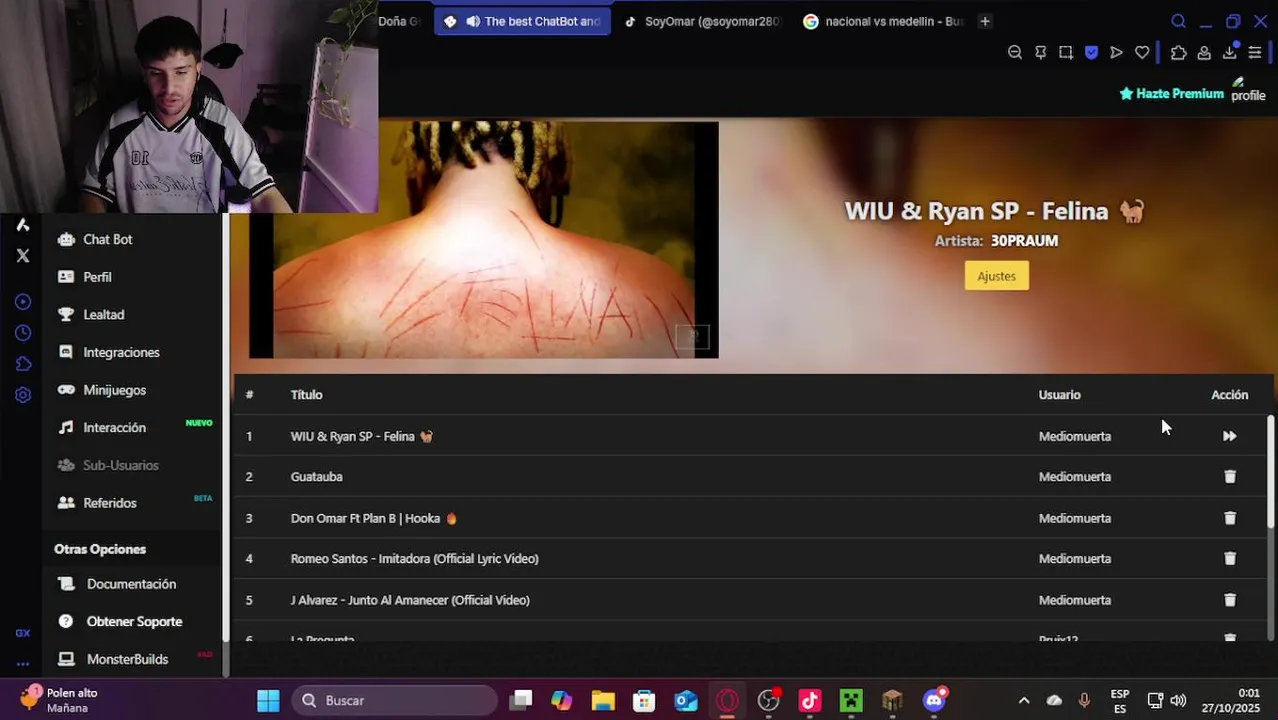Viewport: 1278px width, 720px height.
Task: Open Minijuegos section
Action: point(114,390)
